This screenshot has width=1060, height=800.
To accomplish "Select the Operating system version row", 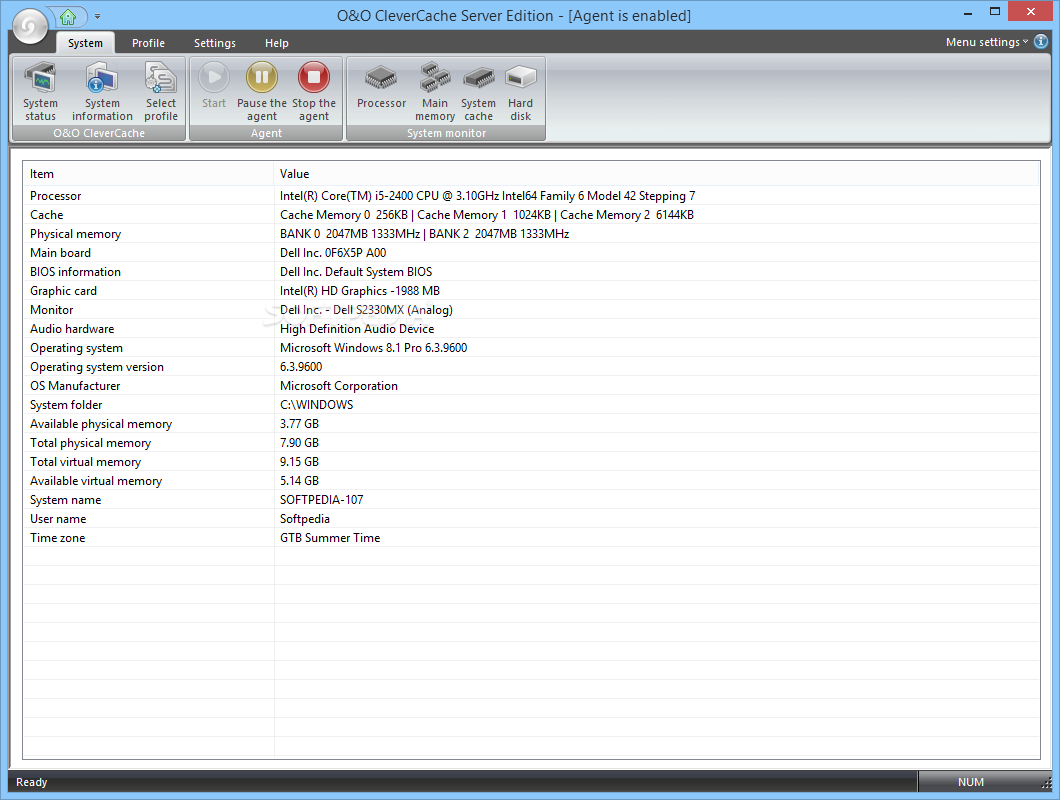I will click(531, 366).
